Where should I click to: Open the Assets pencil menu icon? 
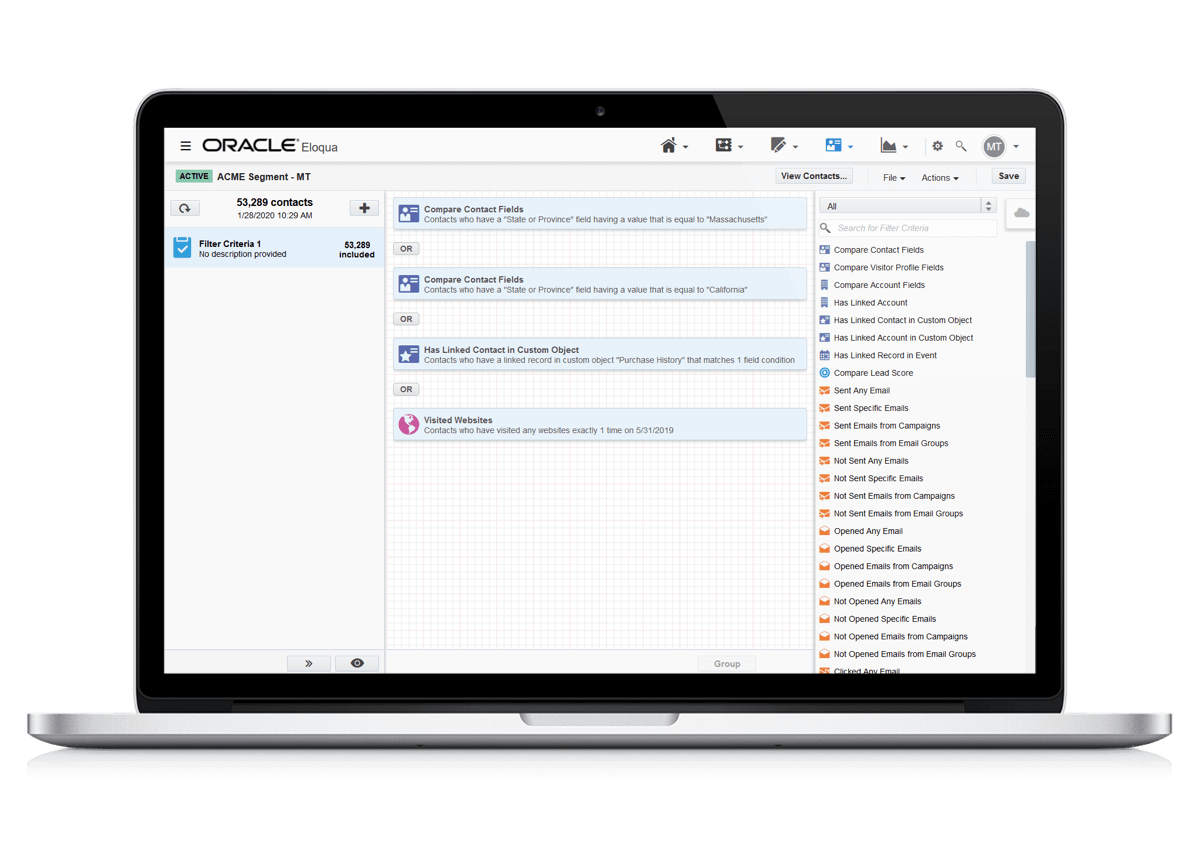tap(778, 146)
